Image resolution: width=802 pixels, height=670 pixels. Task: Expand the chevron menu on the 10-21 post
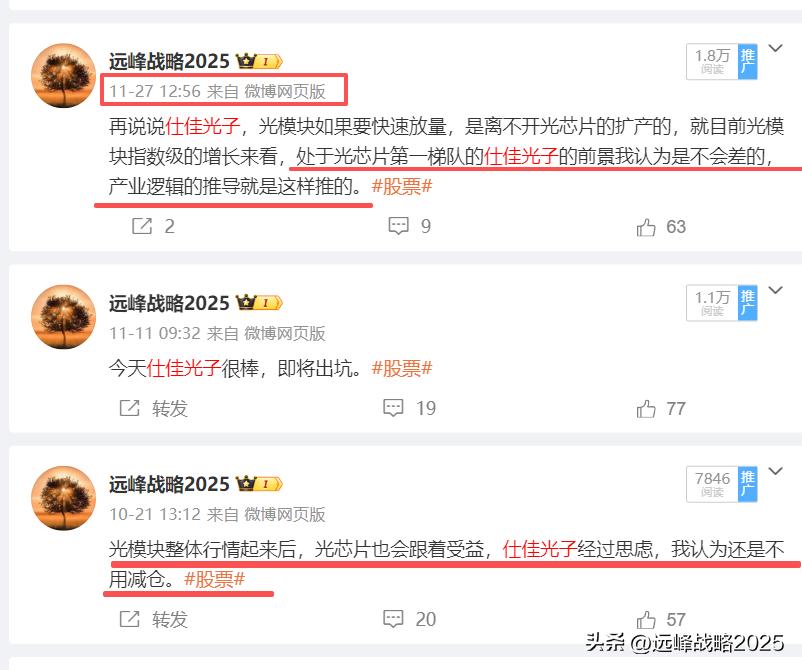(776, 471)
